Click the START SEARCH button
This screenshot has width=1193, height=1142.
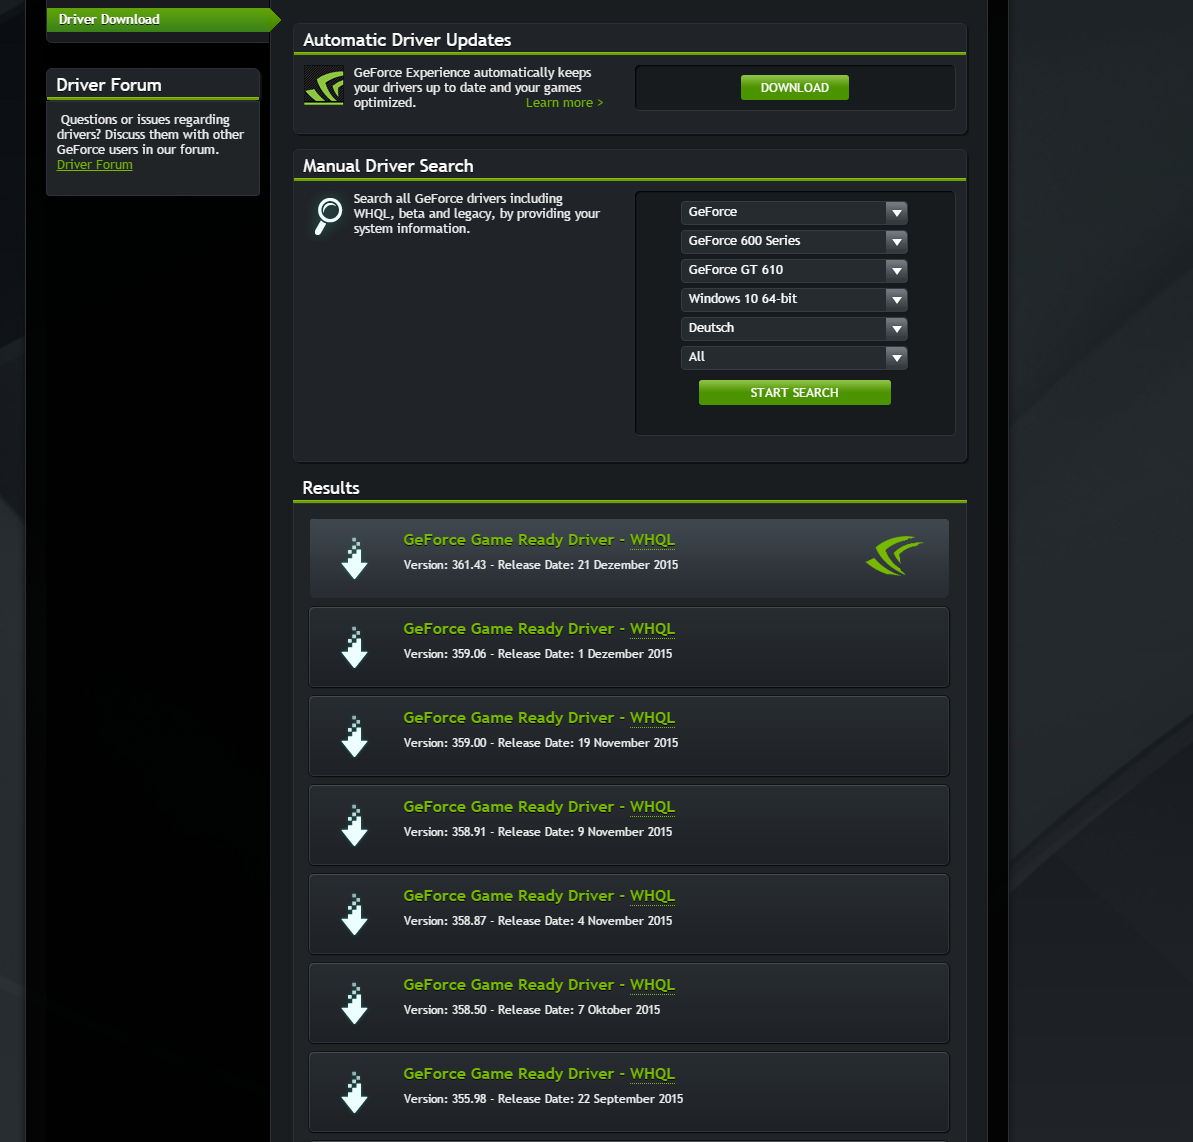coord(794,393)
